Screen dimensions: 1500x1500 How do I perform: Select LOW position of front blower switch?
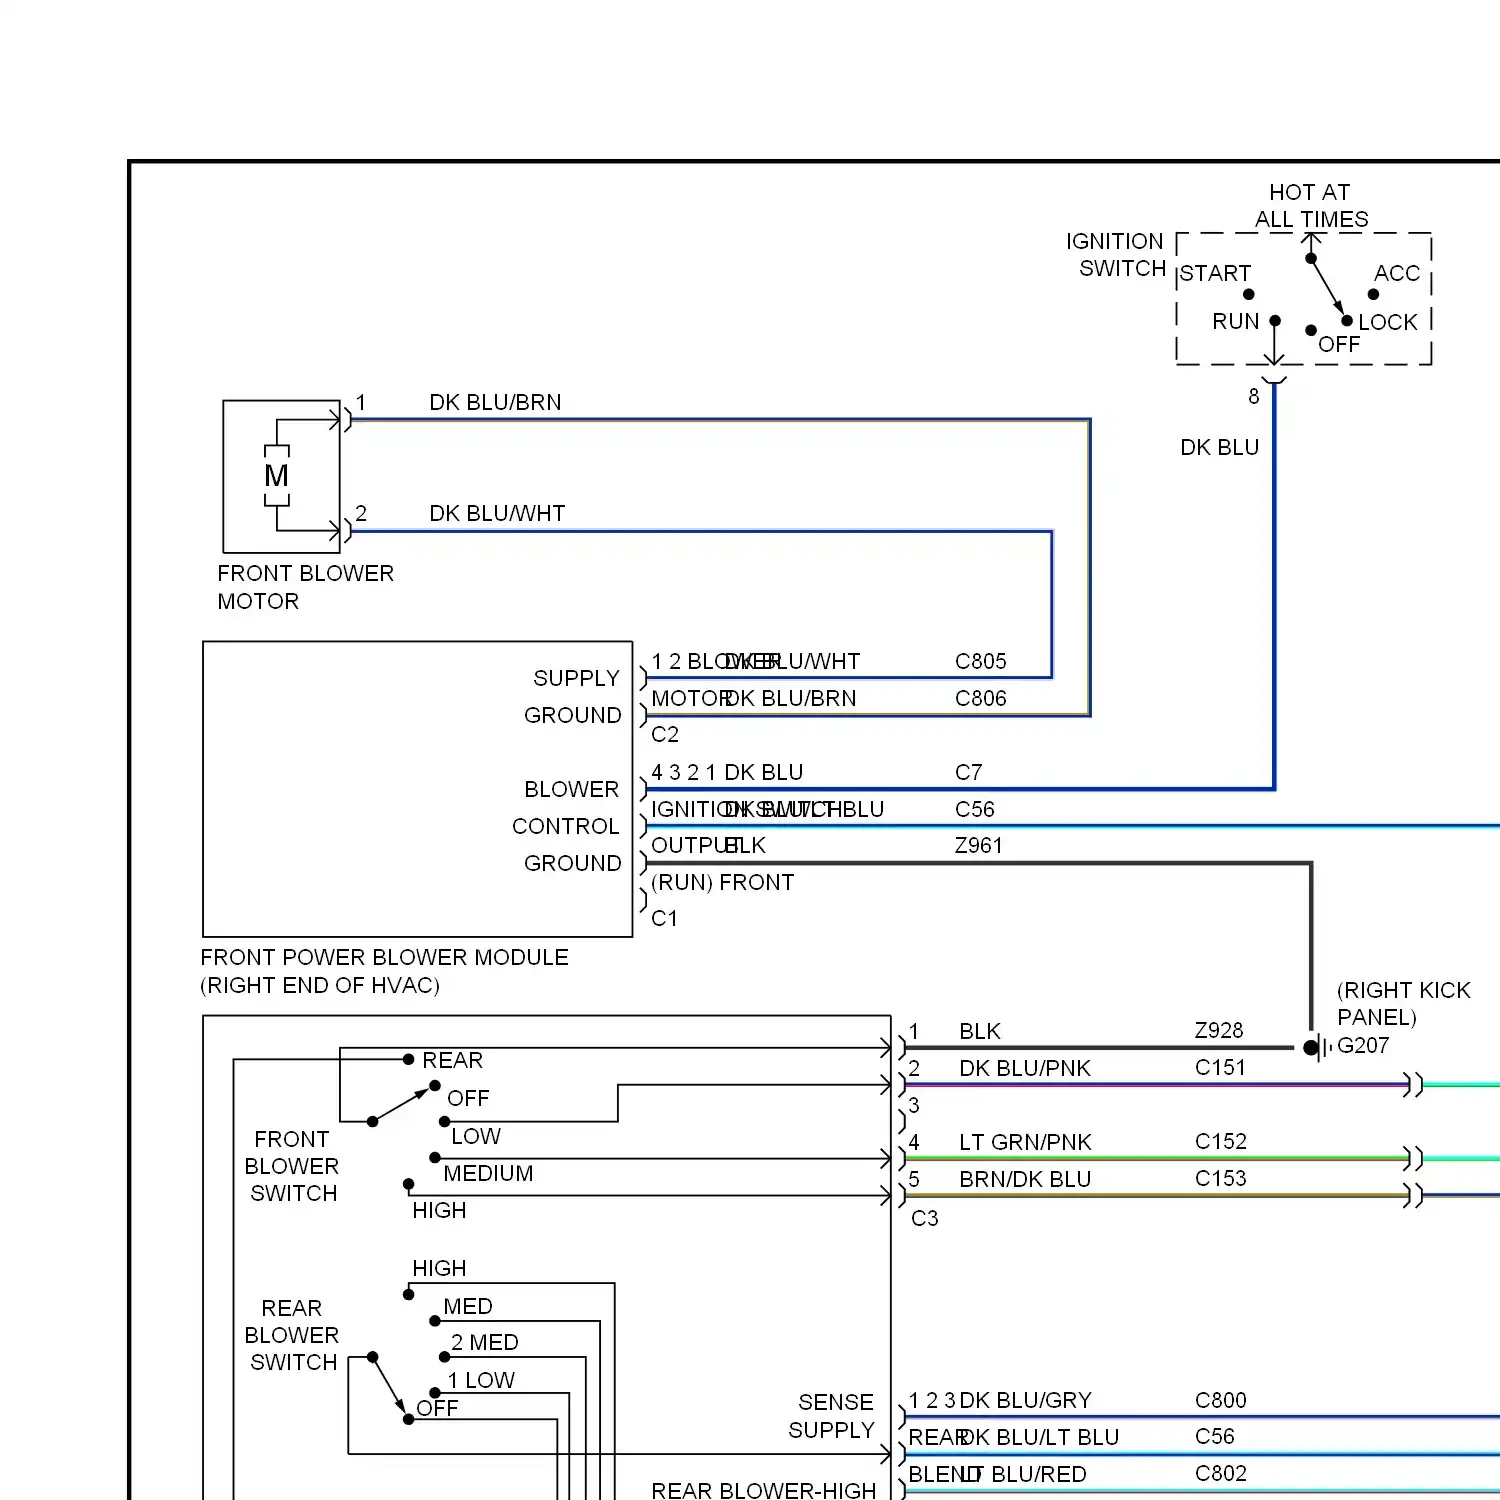coord(476,1137)
